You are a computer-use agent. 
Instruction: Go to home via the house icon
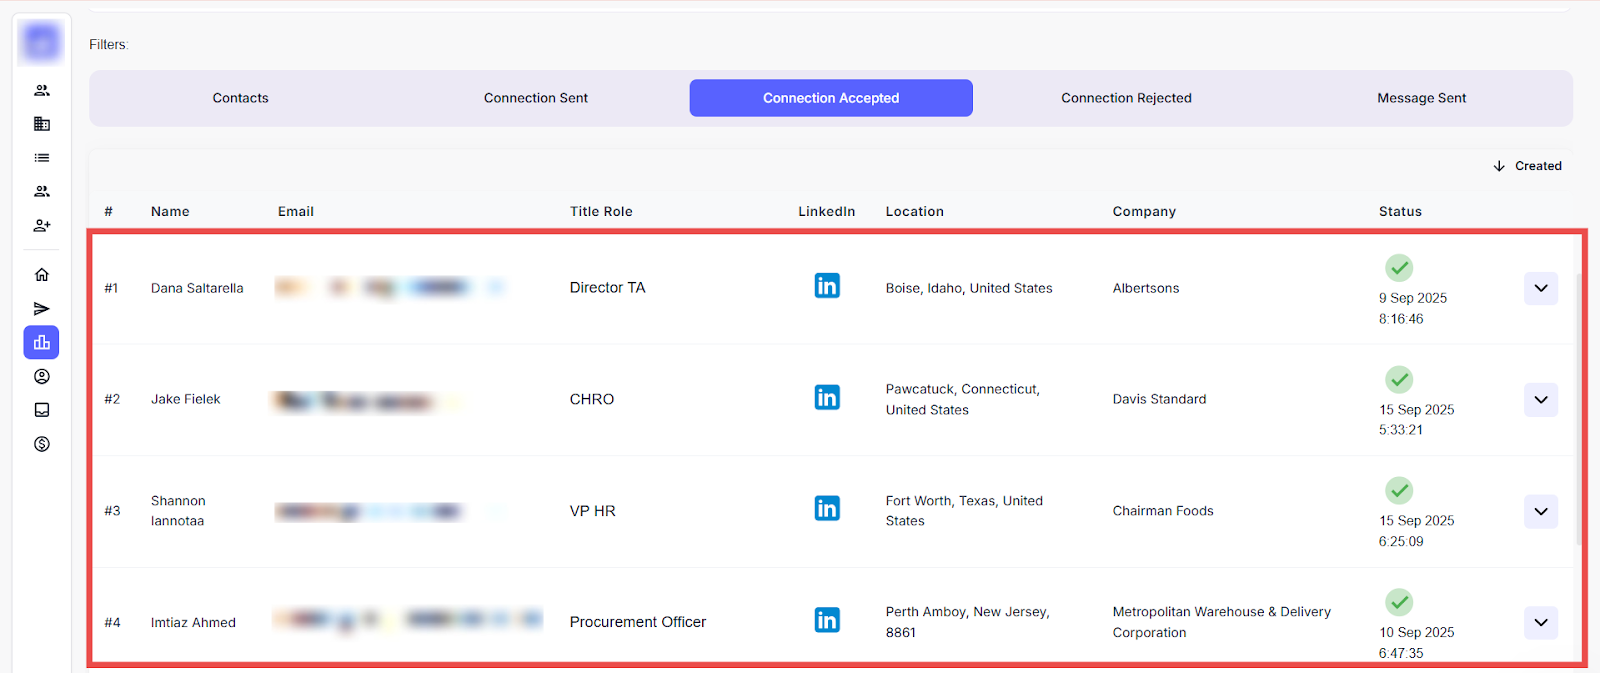(x=42, y=275)
